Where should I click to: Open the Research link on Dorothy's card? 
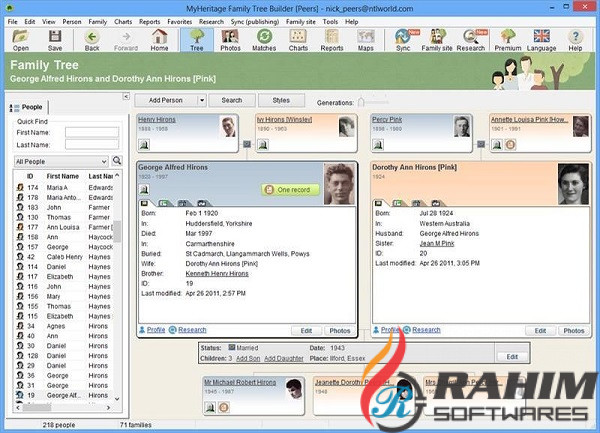pyautogui.click(x=426, y=330)
